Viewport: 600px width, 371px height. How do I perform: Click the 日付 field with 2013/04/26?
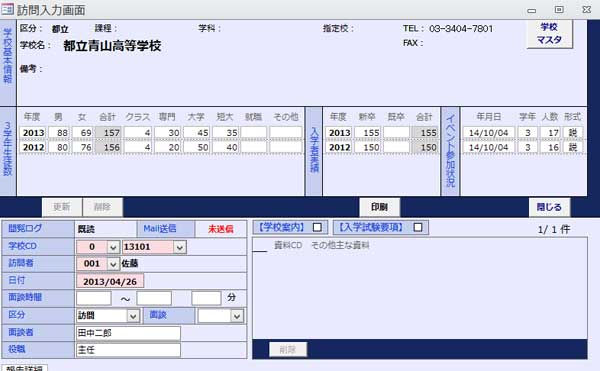click(110, 282)
